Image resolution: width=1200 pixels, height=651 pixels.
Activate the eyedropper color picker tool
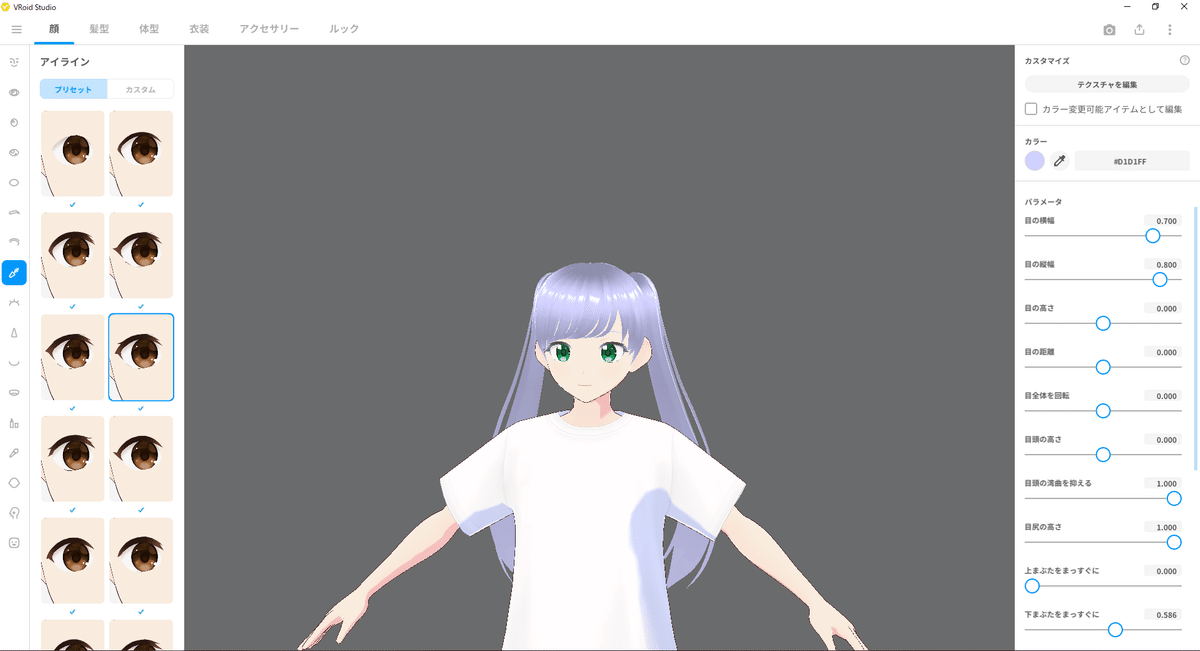pyautogui.click(x=1059, y=161)
